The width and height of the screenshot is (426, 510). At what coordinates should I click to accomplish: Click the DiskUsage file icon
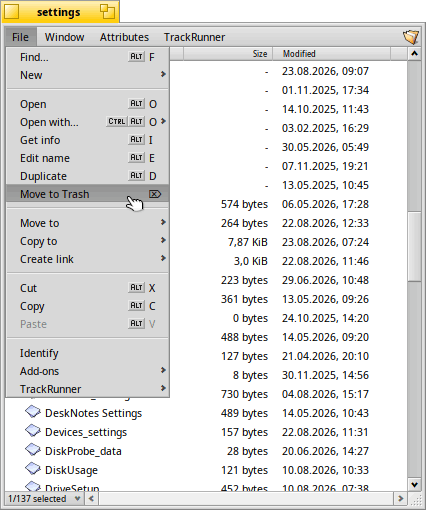33,469
